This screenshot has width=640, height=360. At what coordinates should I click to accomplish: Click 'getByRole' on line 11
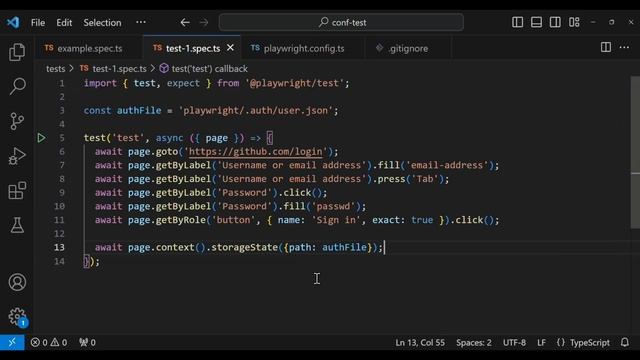[x=181, y=220]
